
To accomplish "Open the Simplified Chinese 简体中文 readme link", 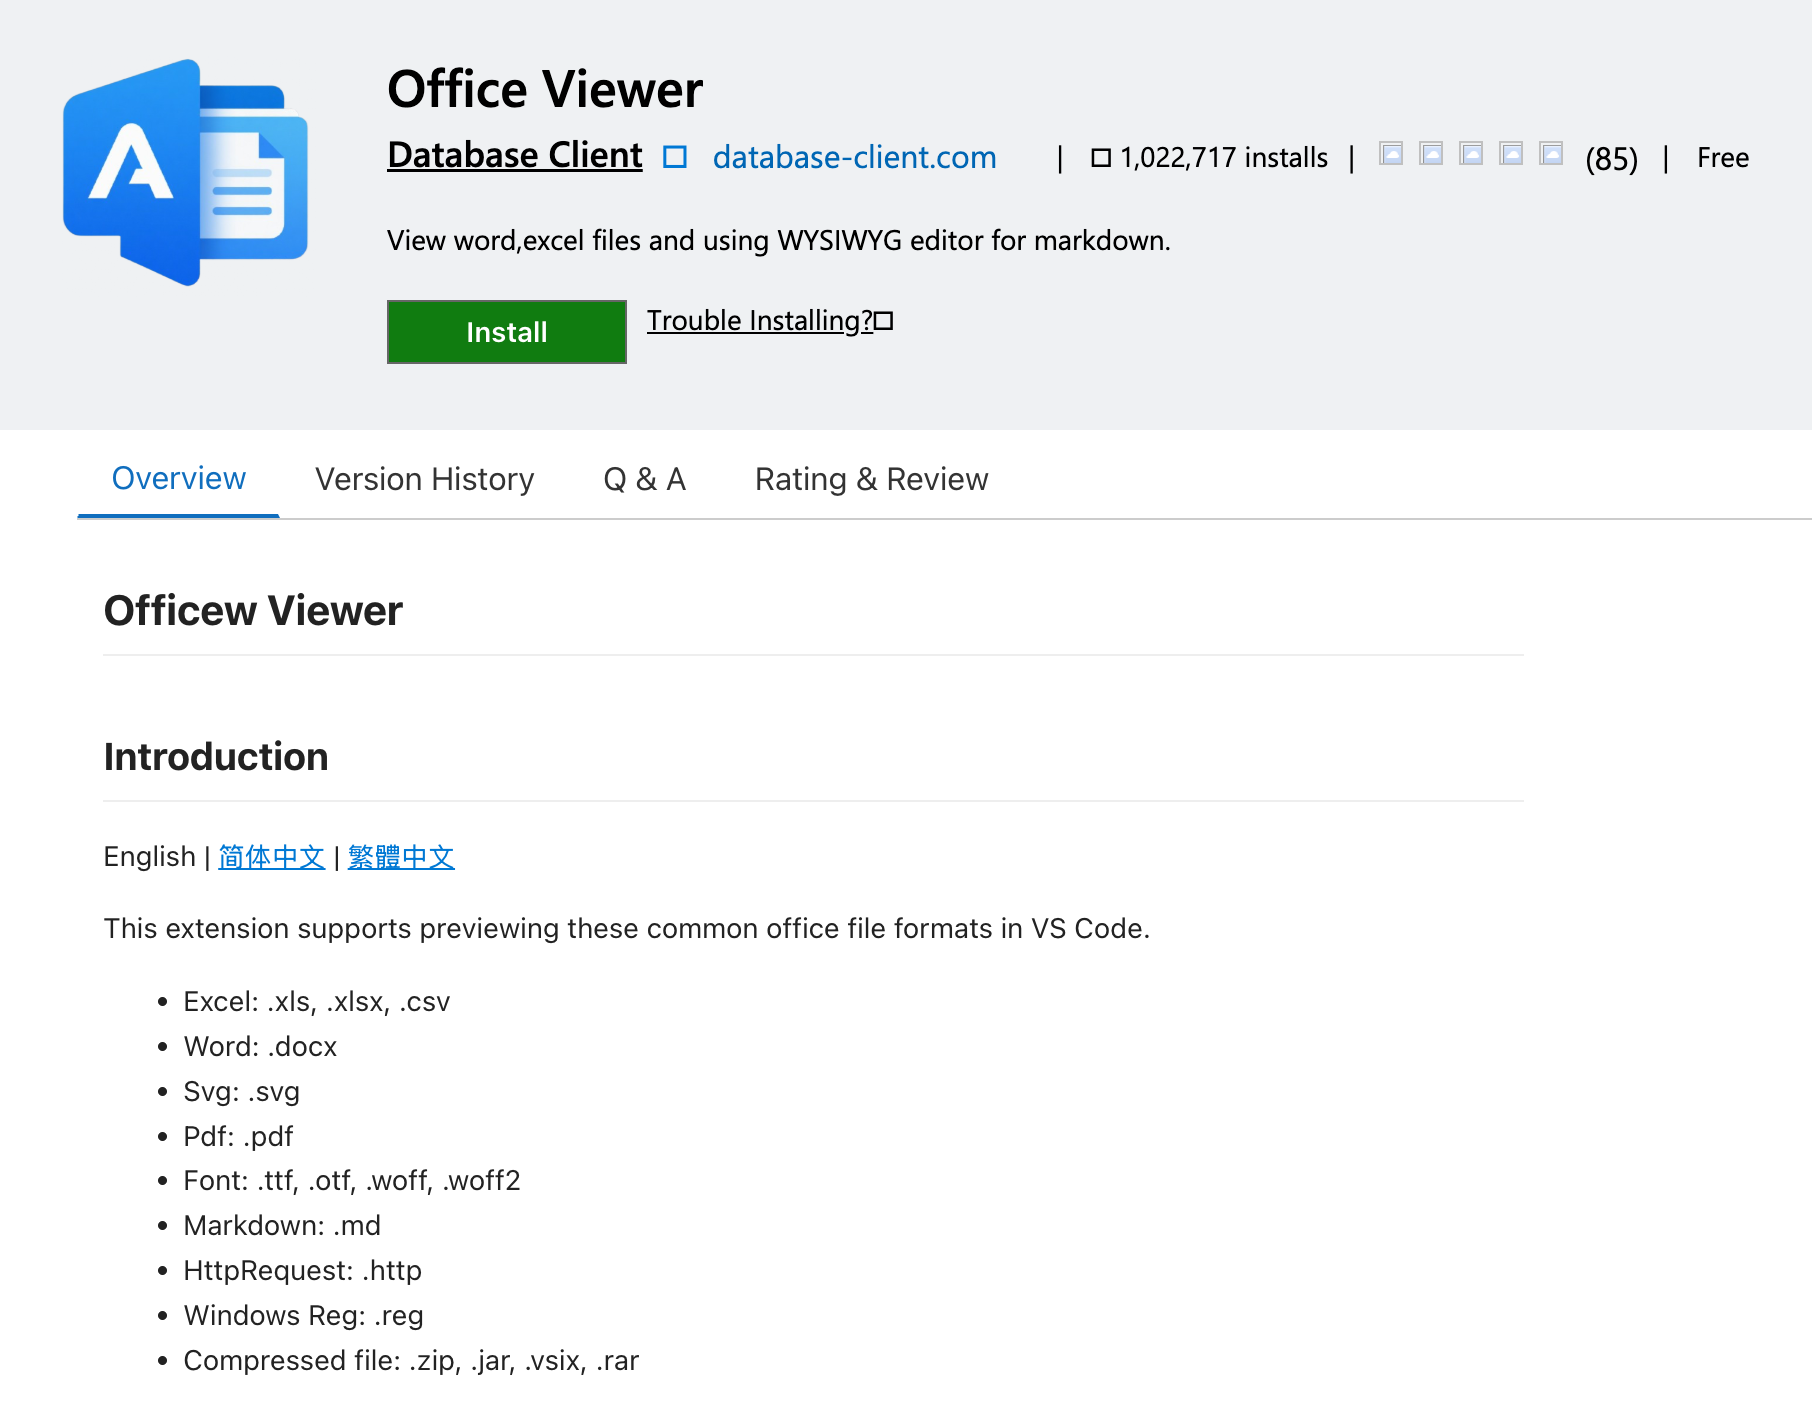I will click(x=272, y=857).
